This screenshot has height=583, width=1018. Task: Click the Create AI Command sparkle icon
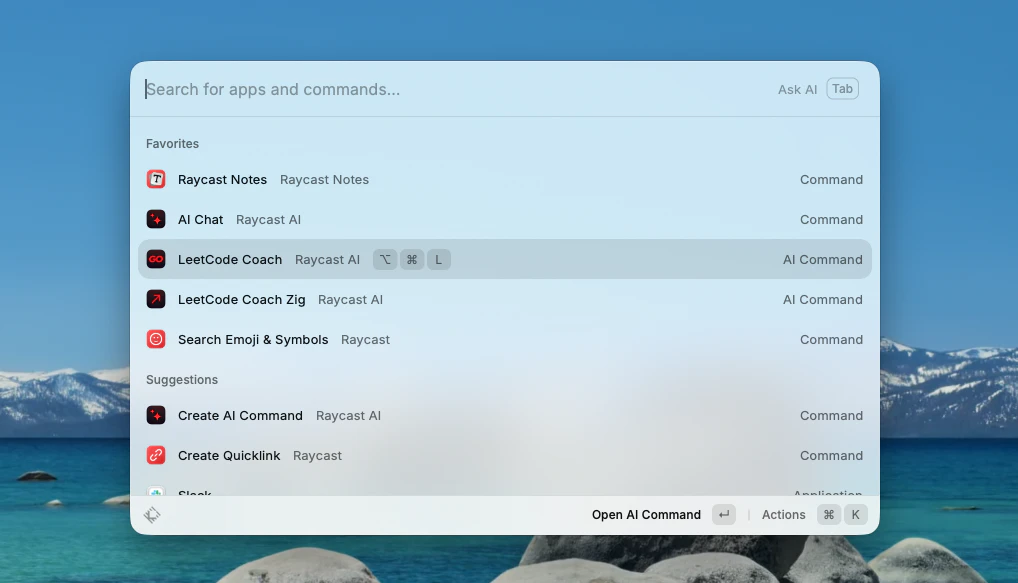tap(156, 416)
